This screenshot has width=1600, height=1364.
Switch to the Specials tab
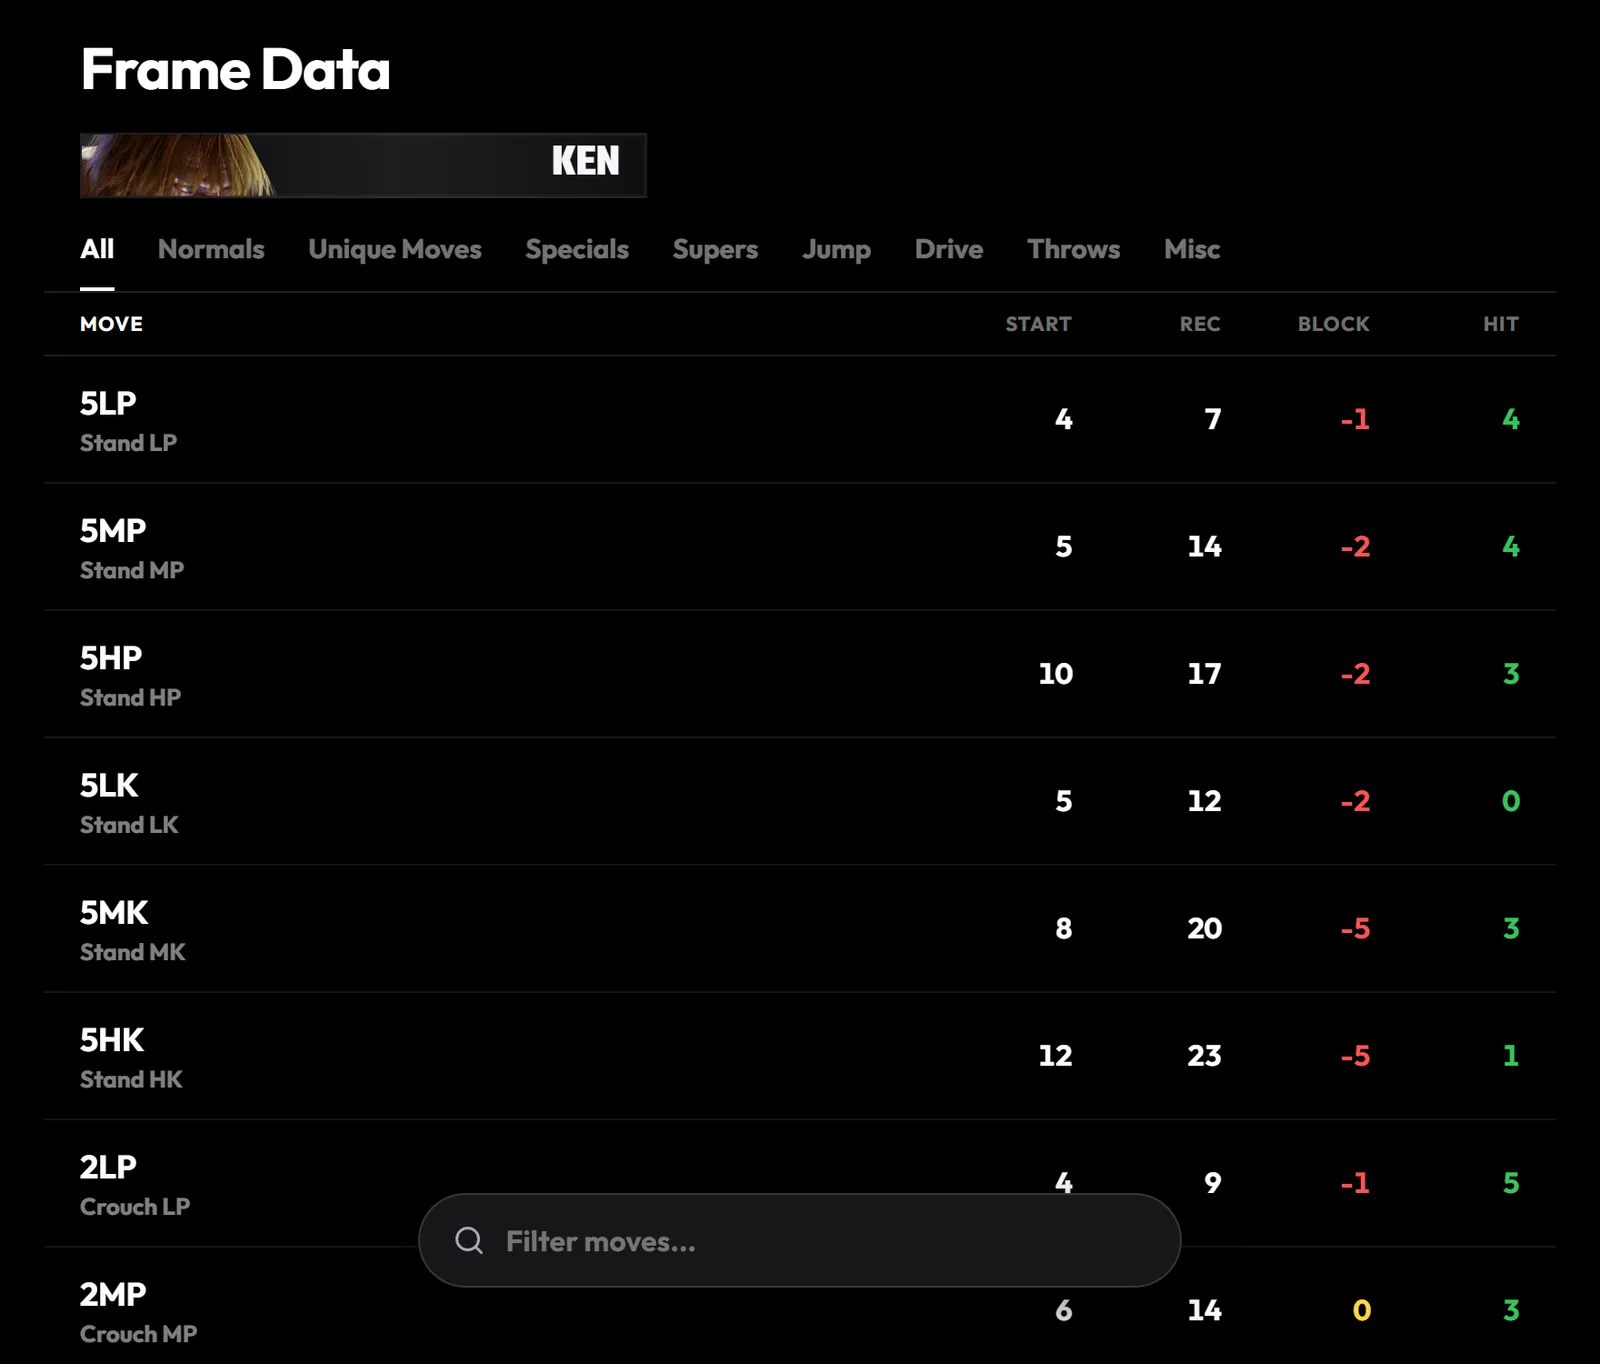click(577, 249)
